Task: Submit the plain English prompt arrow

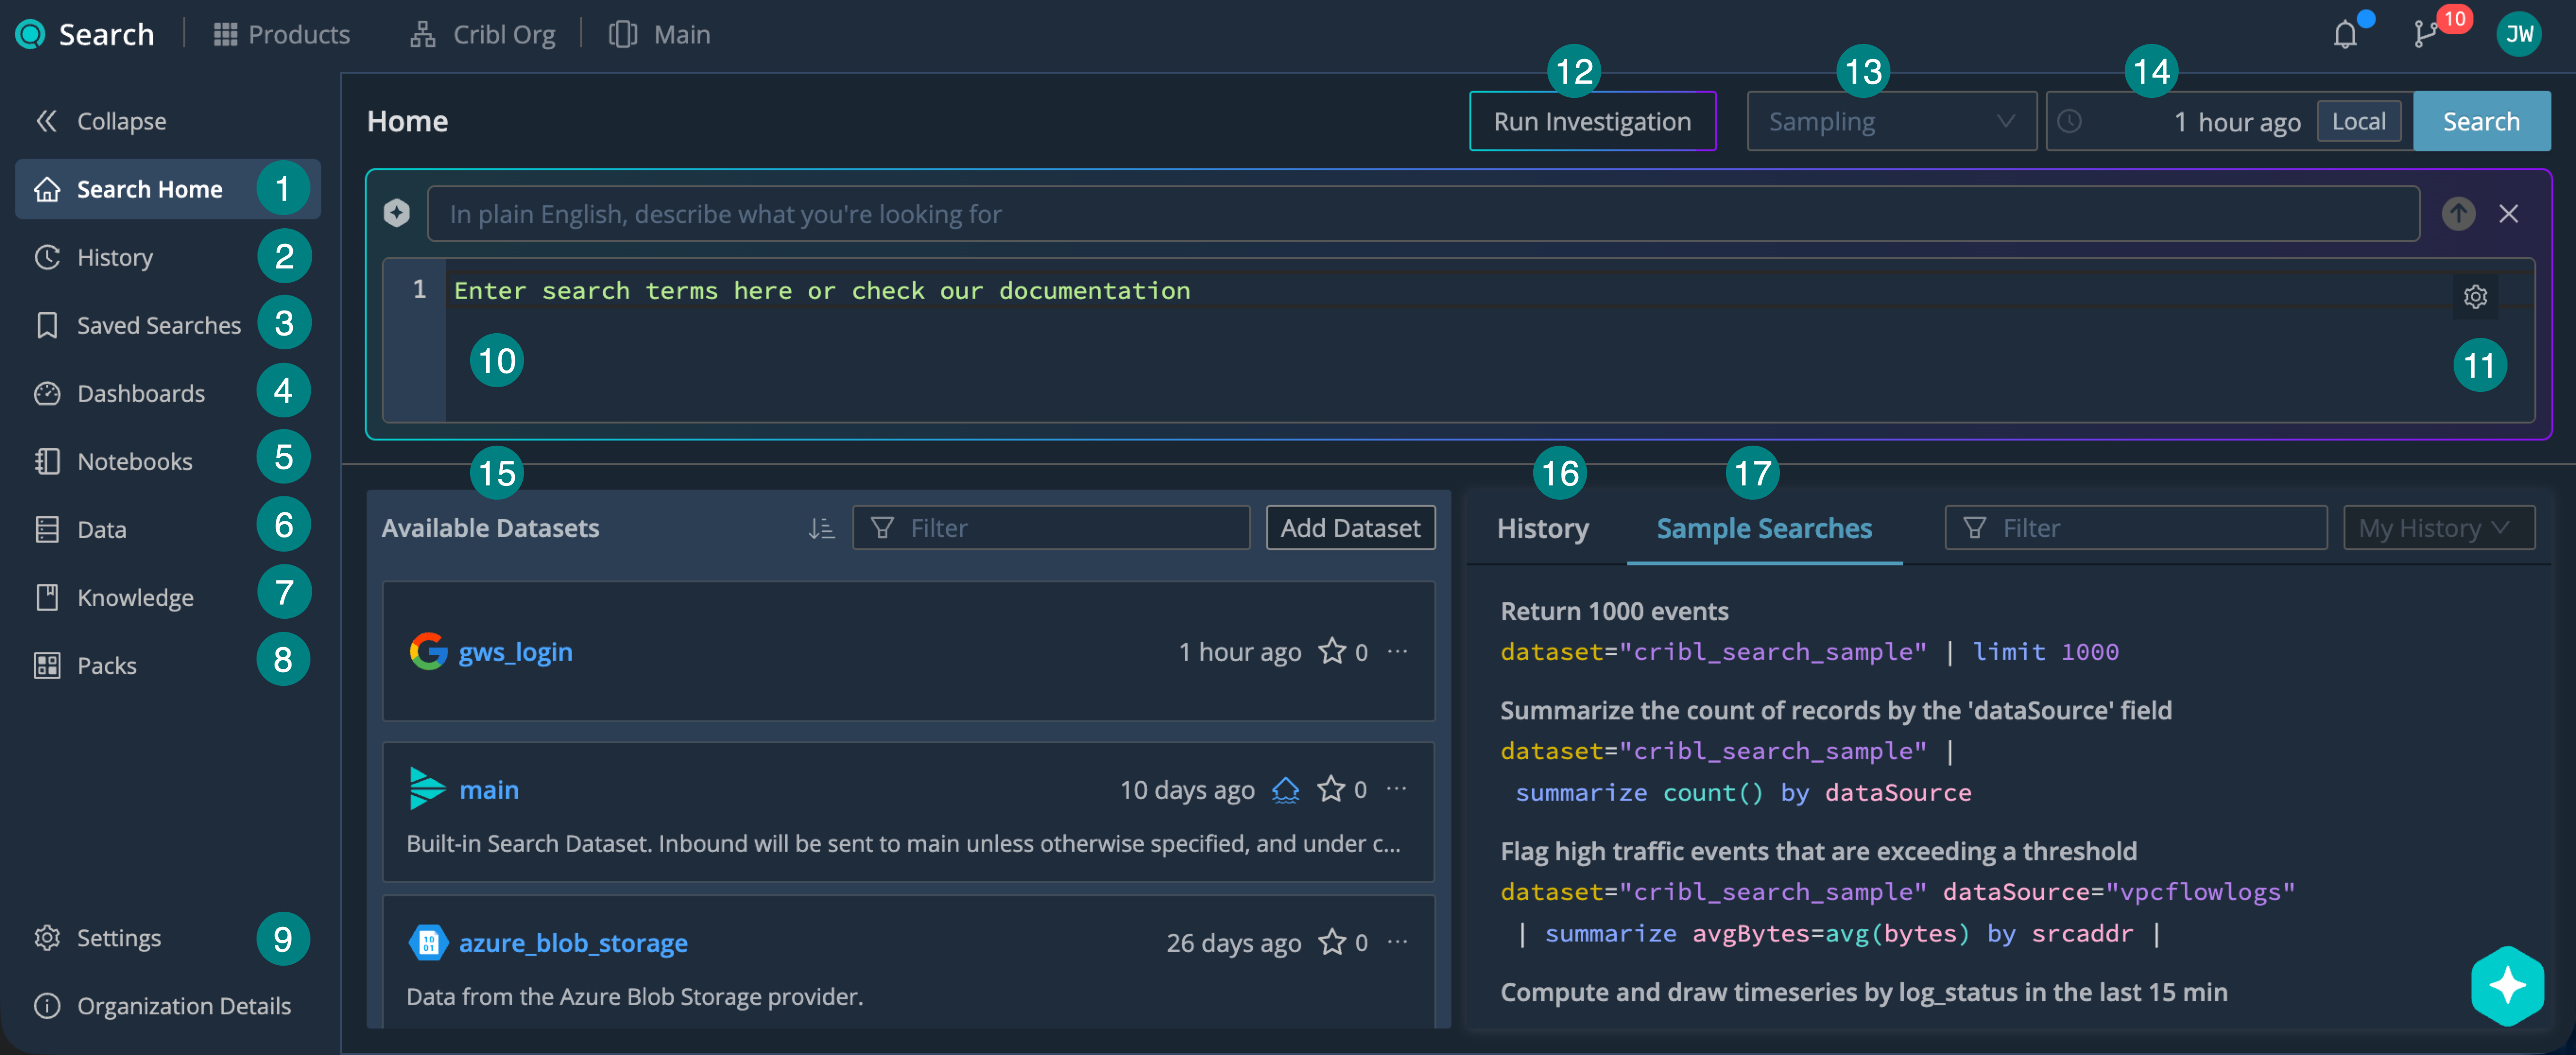Action: (x=2458, y=213)
